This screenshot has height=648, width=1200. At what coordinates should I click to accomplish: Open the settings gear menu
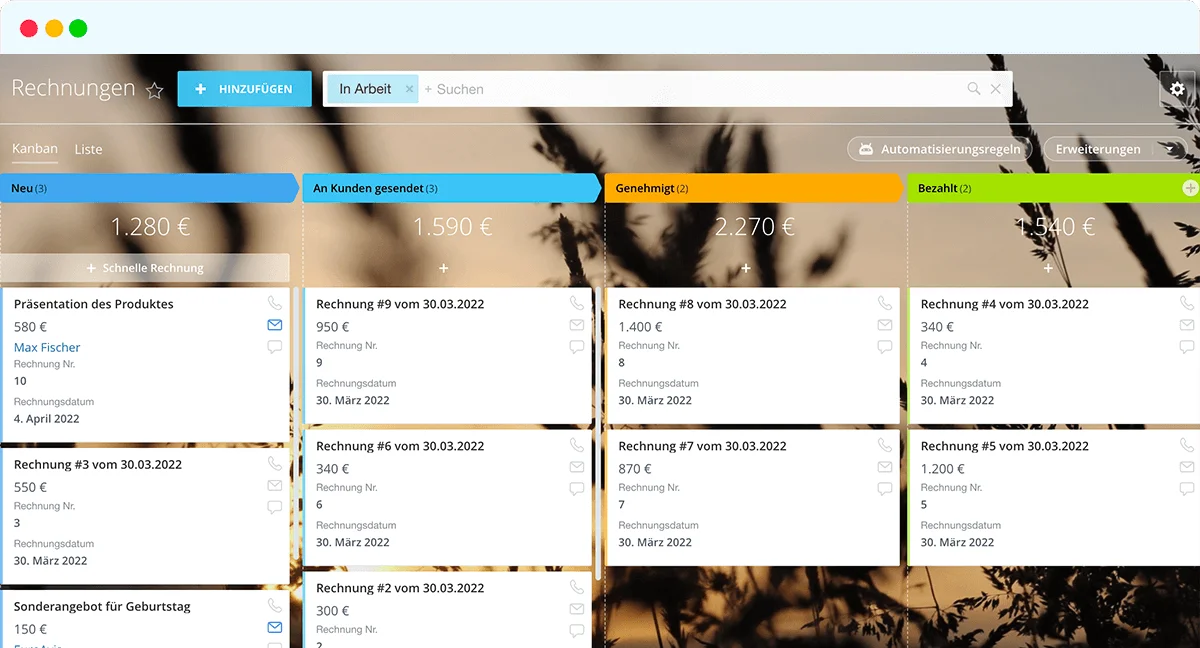coord(1177,89)
